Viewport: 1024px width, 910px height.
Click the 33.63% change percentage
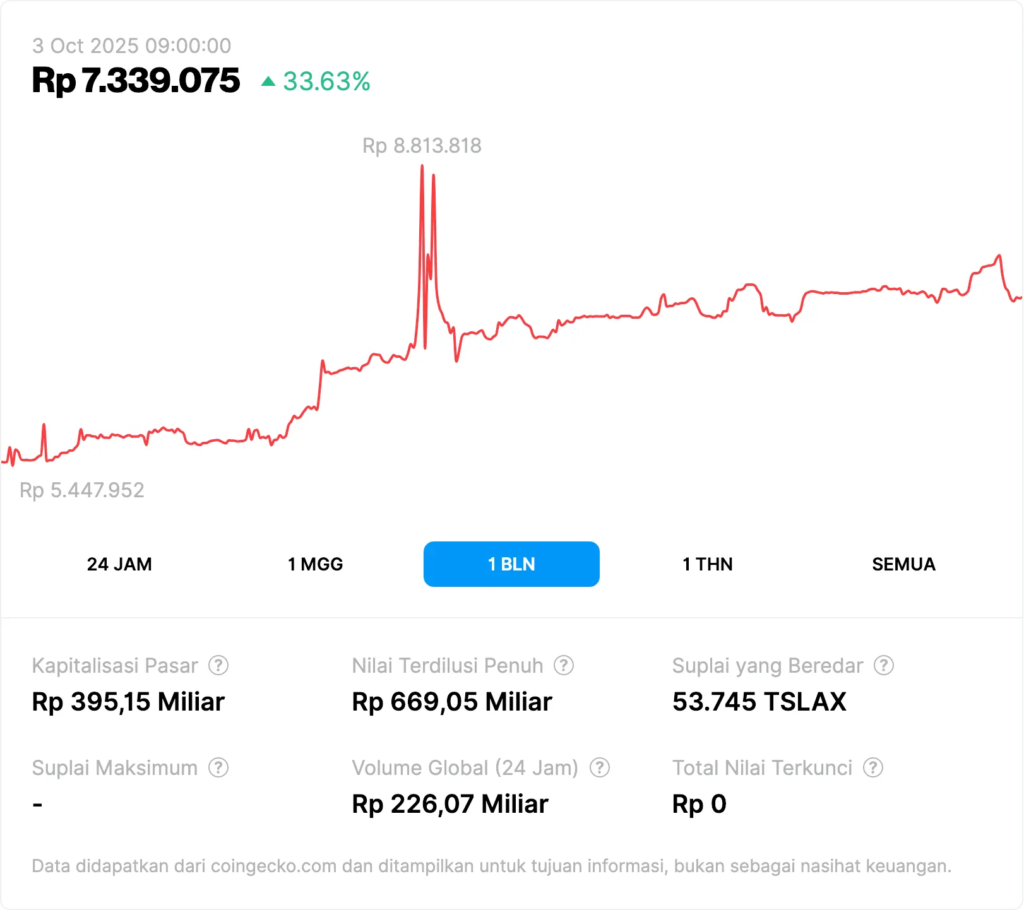326,81
